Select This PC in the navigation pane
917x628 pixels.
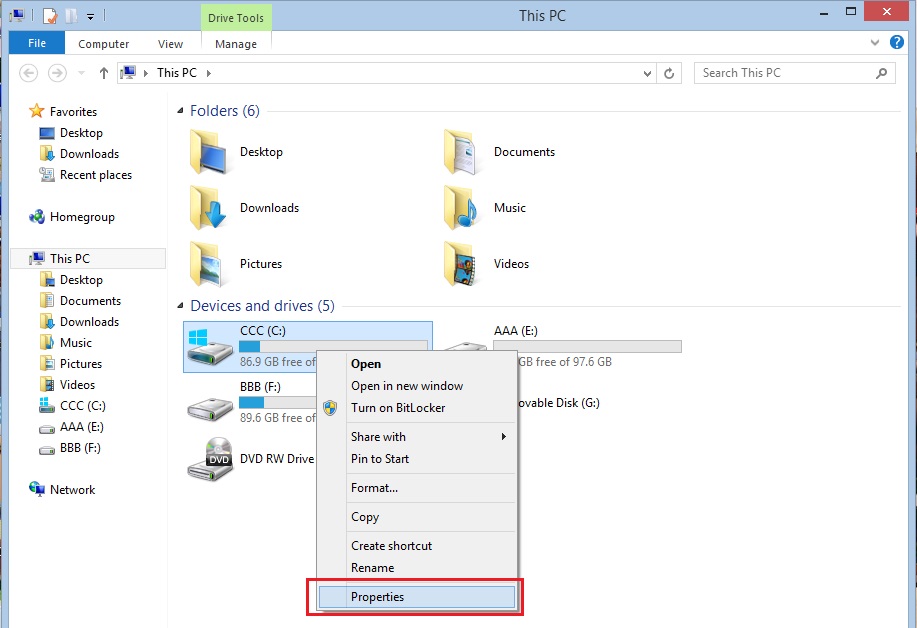(70, 258)
